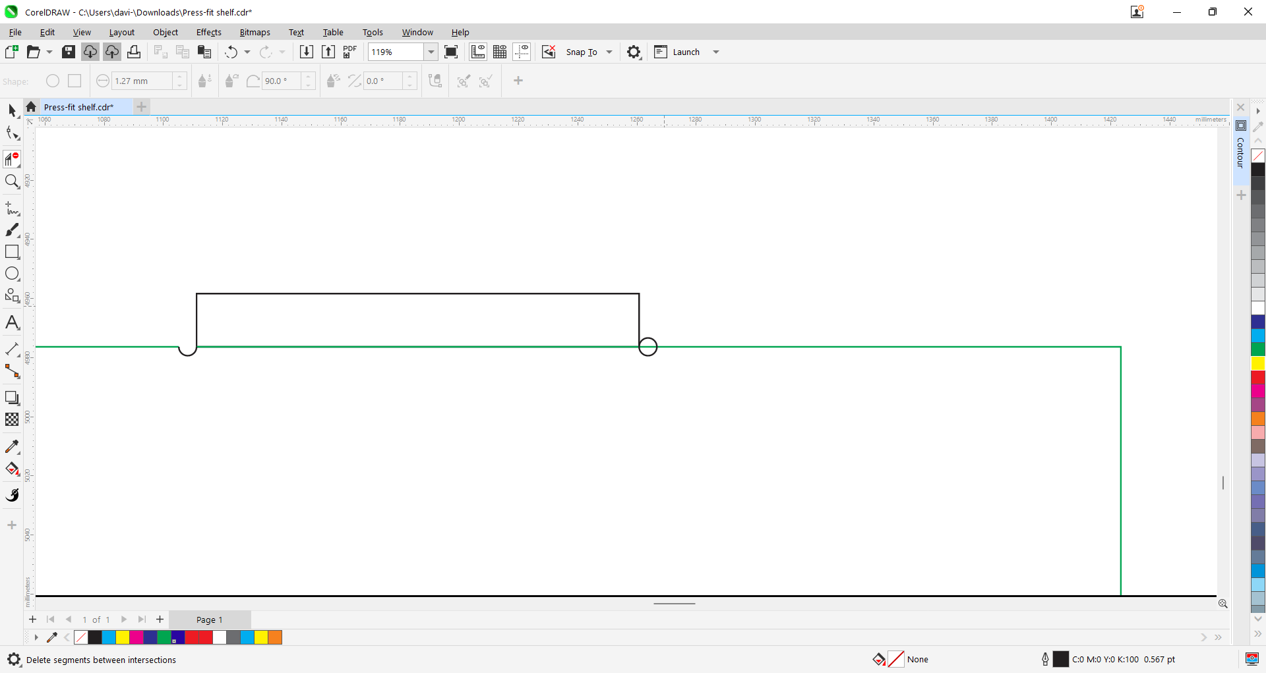Click outline color indicator in status bar
Viewport: 1266px width, 673px height.
pos(1061,659)
